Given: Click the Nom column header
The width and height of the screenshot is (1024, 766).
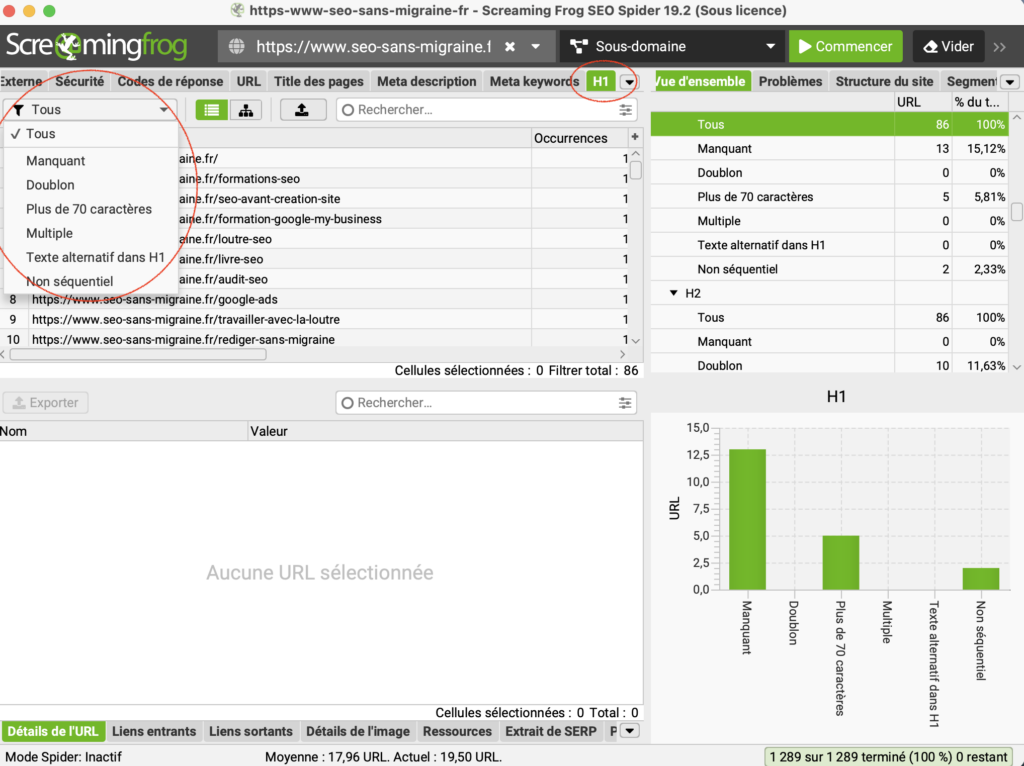Looking at the screenshot, I should click(123, 431).
